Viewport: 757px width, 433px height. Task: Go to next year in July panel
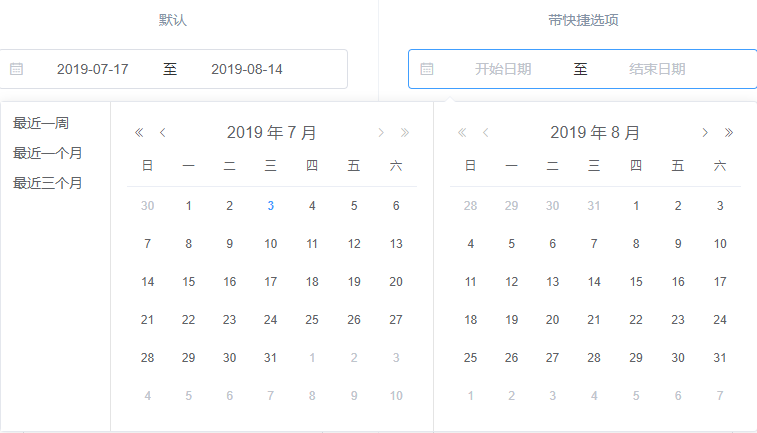click(x=405, y=132)
